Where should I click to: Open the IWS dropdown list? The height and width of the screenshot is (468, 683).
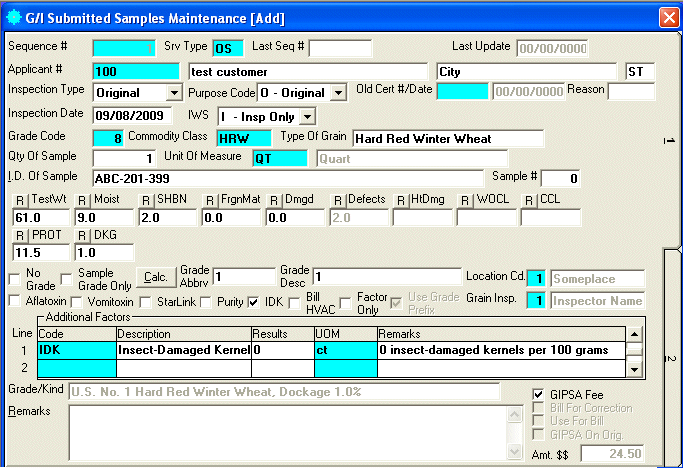pyautogui.click(x=307, y=117)
